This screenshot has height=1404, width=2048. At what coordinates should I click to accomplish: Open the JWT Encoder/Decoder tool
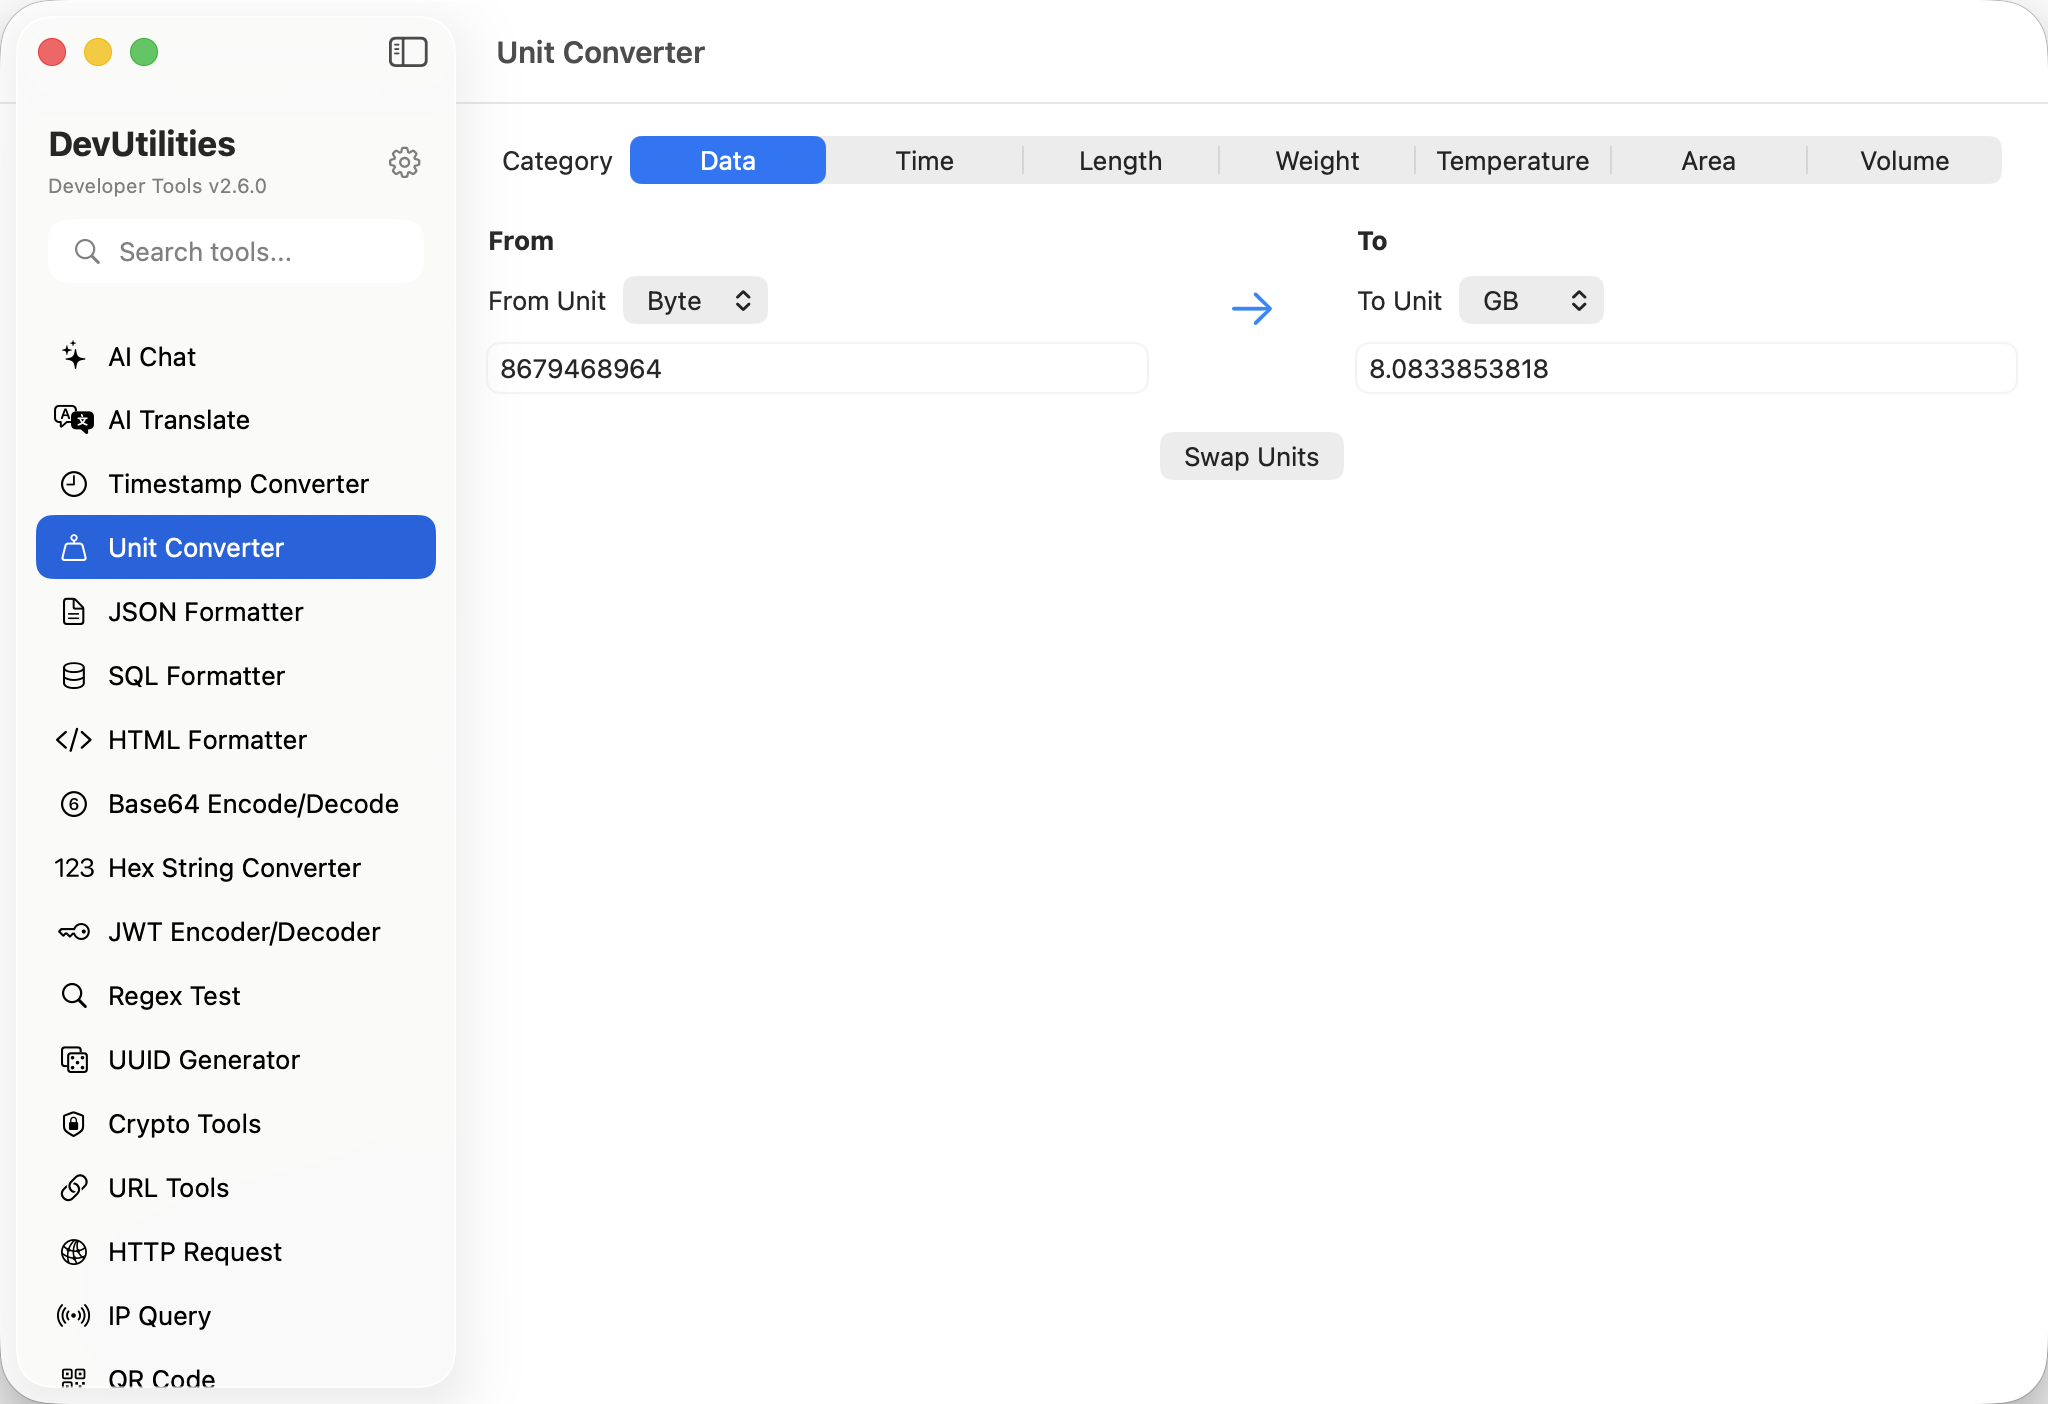tap(244, 931)
